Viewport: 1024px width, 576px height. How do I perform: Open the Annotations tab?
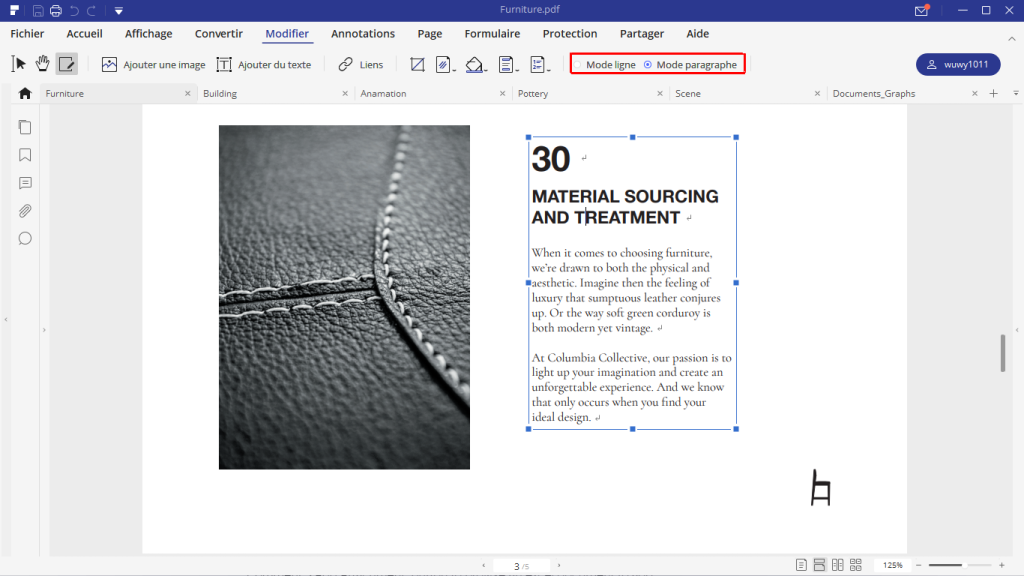(x=362, y=33)
